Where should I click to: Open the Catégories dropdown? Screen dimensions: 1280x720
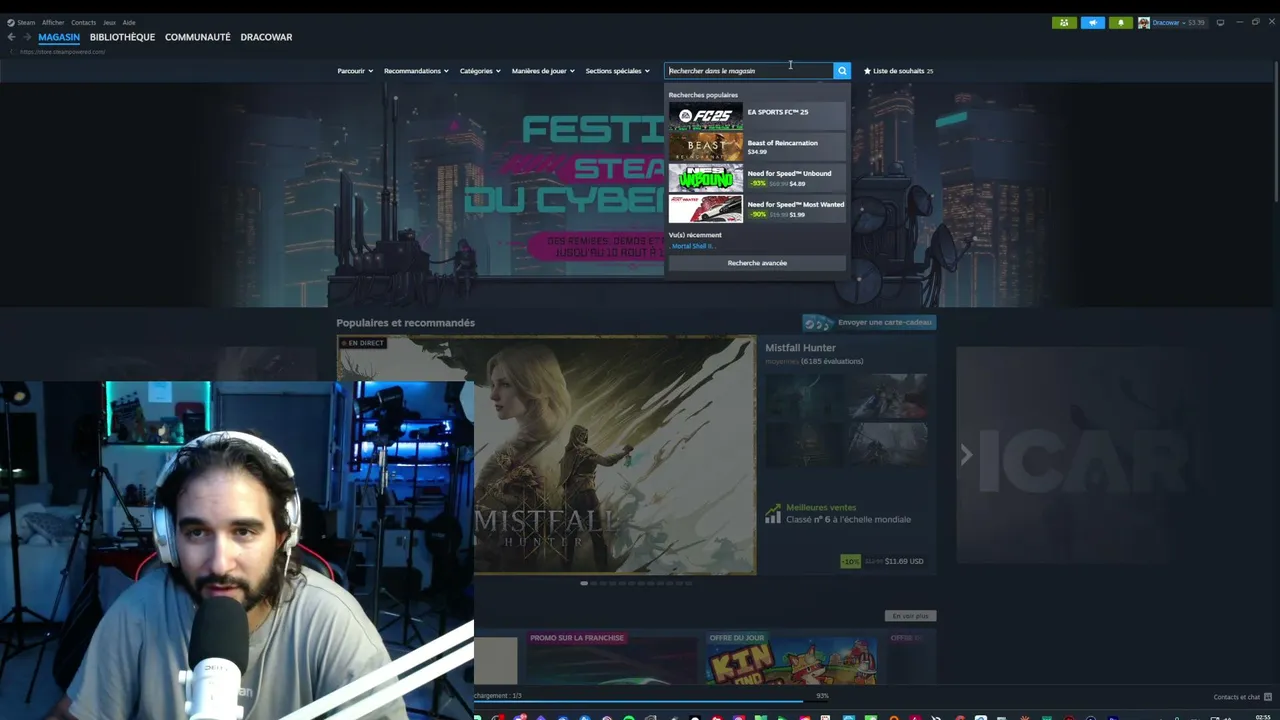tap(480, 71)
